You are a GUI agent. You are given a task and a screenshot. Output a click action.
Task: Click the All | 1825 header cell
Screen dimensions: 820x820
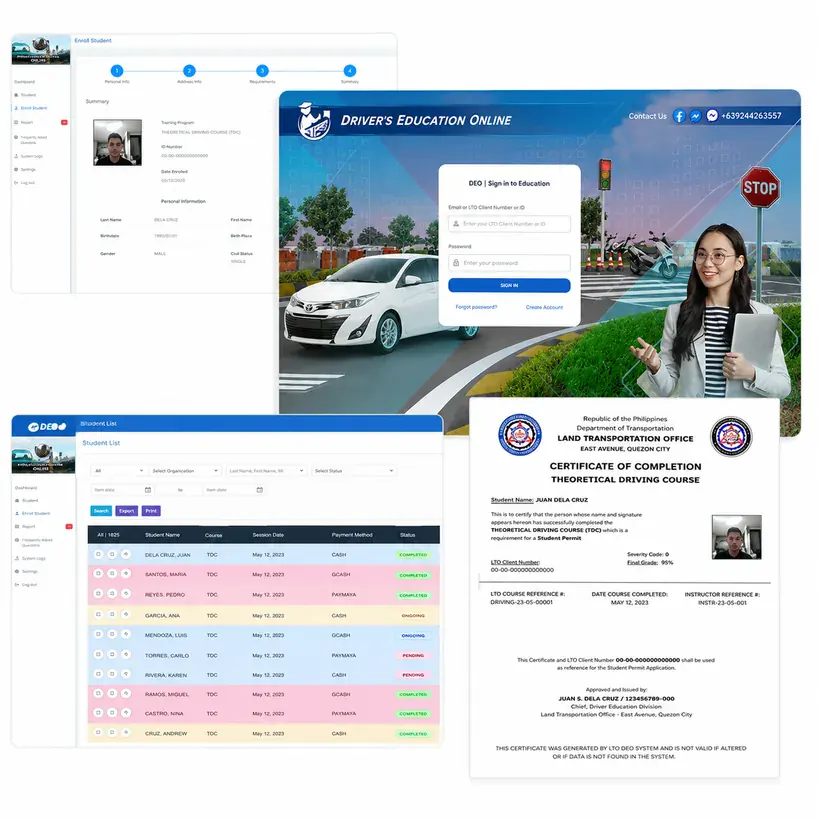108,535
